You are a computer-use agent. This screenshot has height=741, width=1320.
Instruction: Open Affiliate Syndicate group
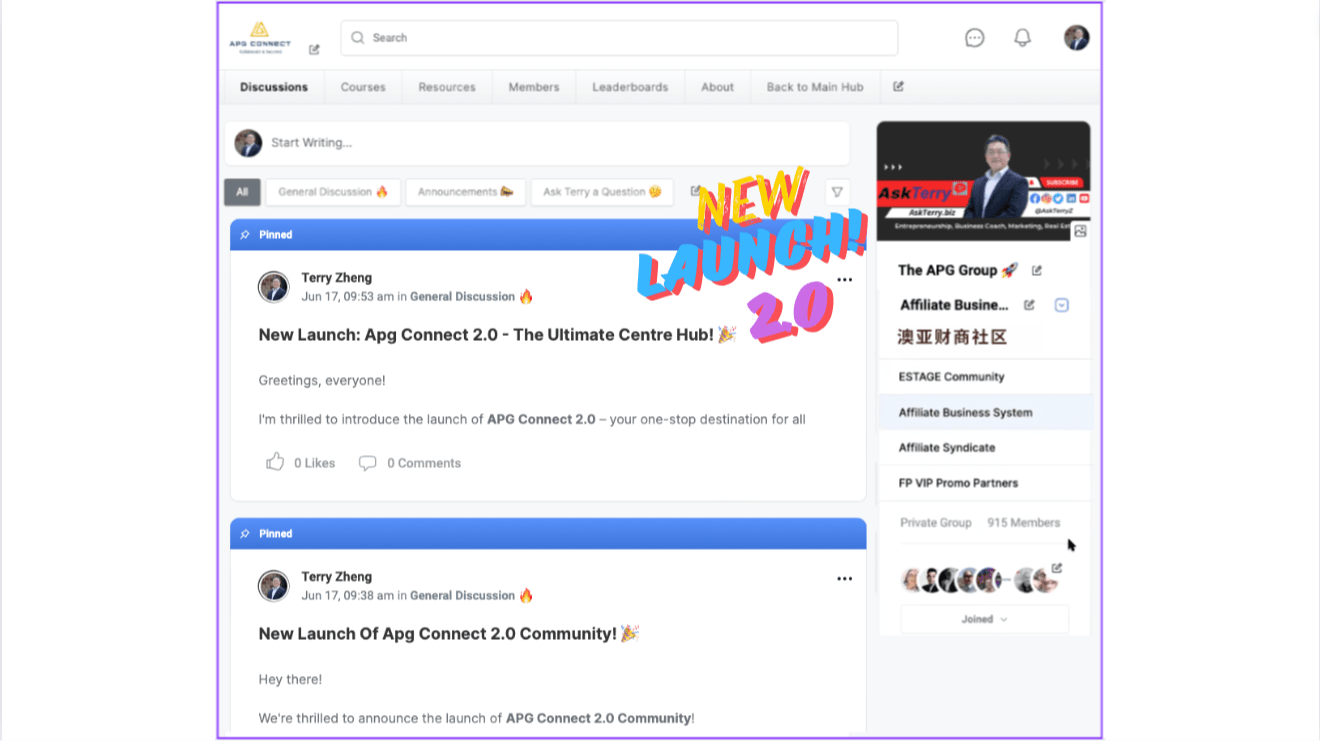984,447
